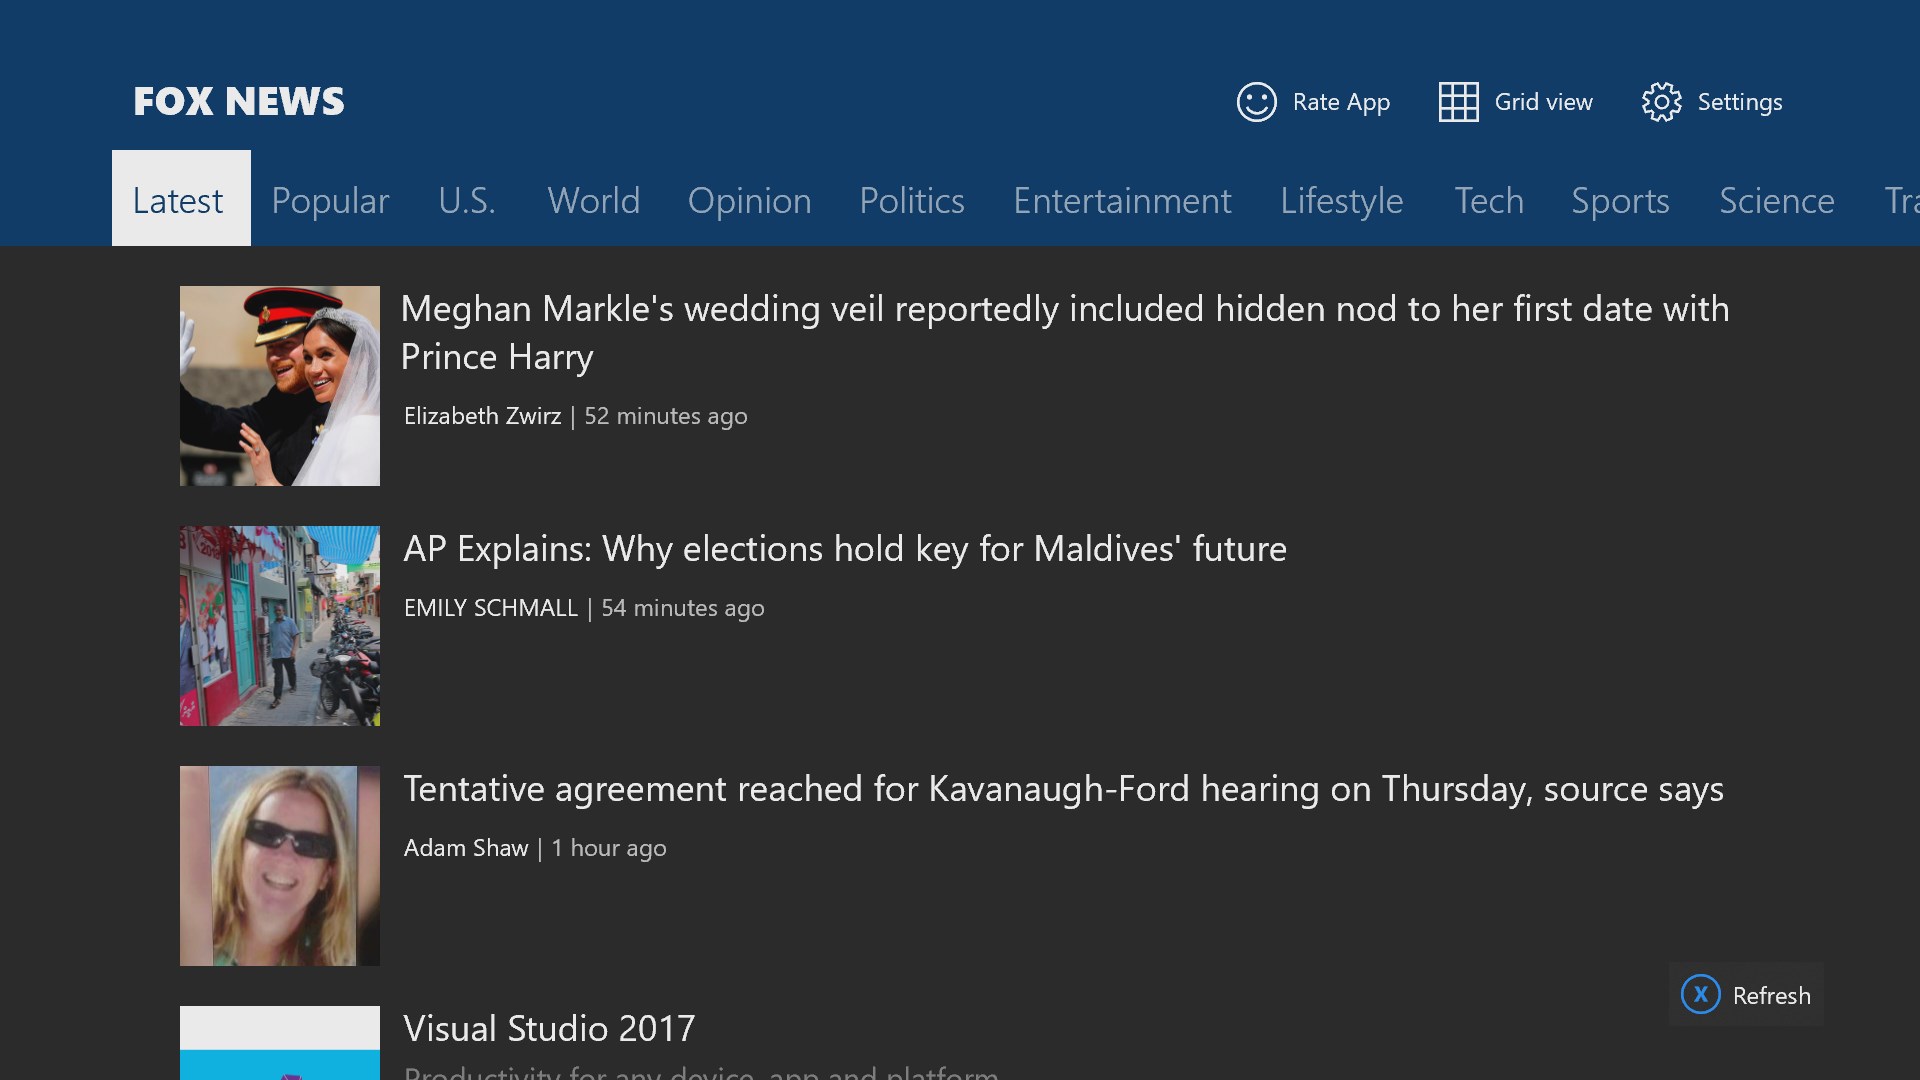1920x1080 pixels.
Task: Open the Meghan Markle wedding veil thumbnail
Action: (280, 386)
